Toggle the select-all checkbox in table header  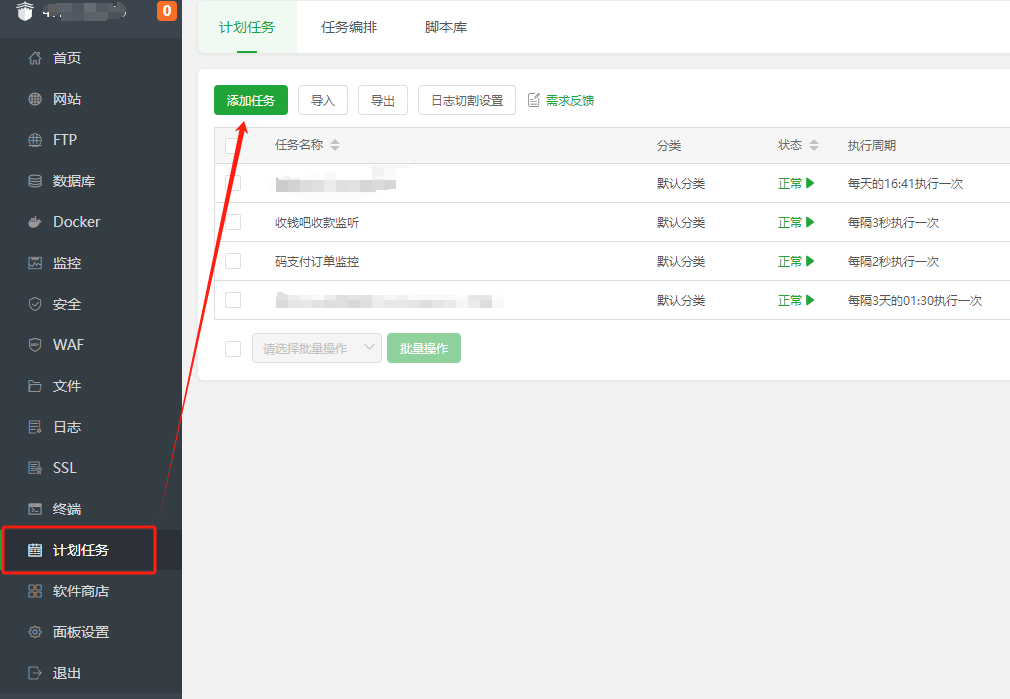pos(233,146)
